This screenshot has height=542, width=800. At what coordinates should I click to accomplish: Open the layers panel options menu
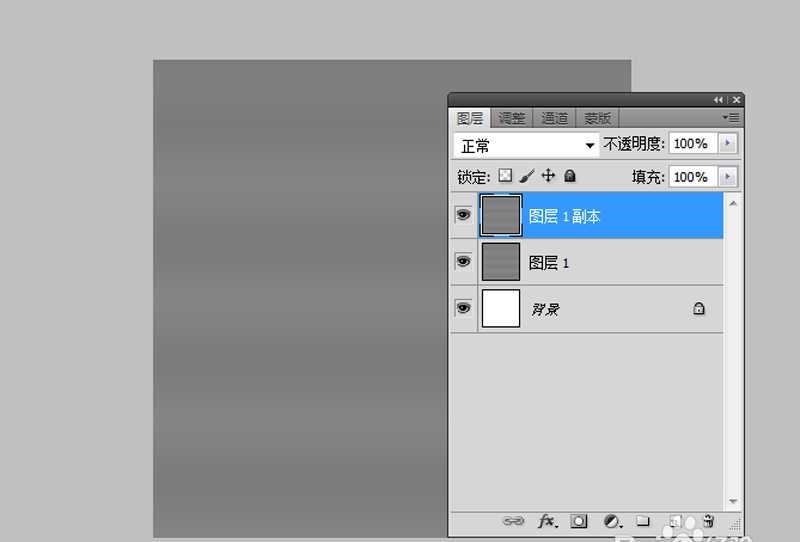point(731,117)
